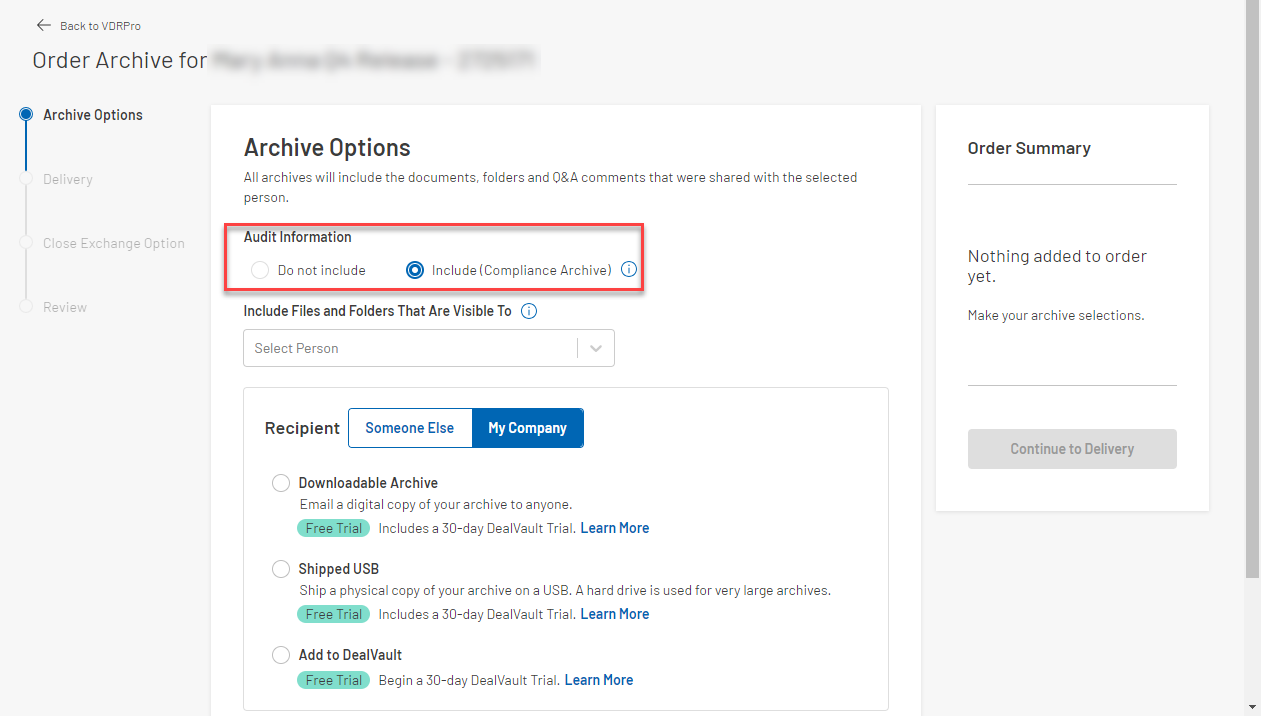Choose Shipped USB delivery option
This screenshot has height=716, width=1261.
[281, 568]
